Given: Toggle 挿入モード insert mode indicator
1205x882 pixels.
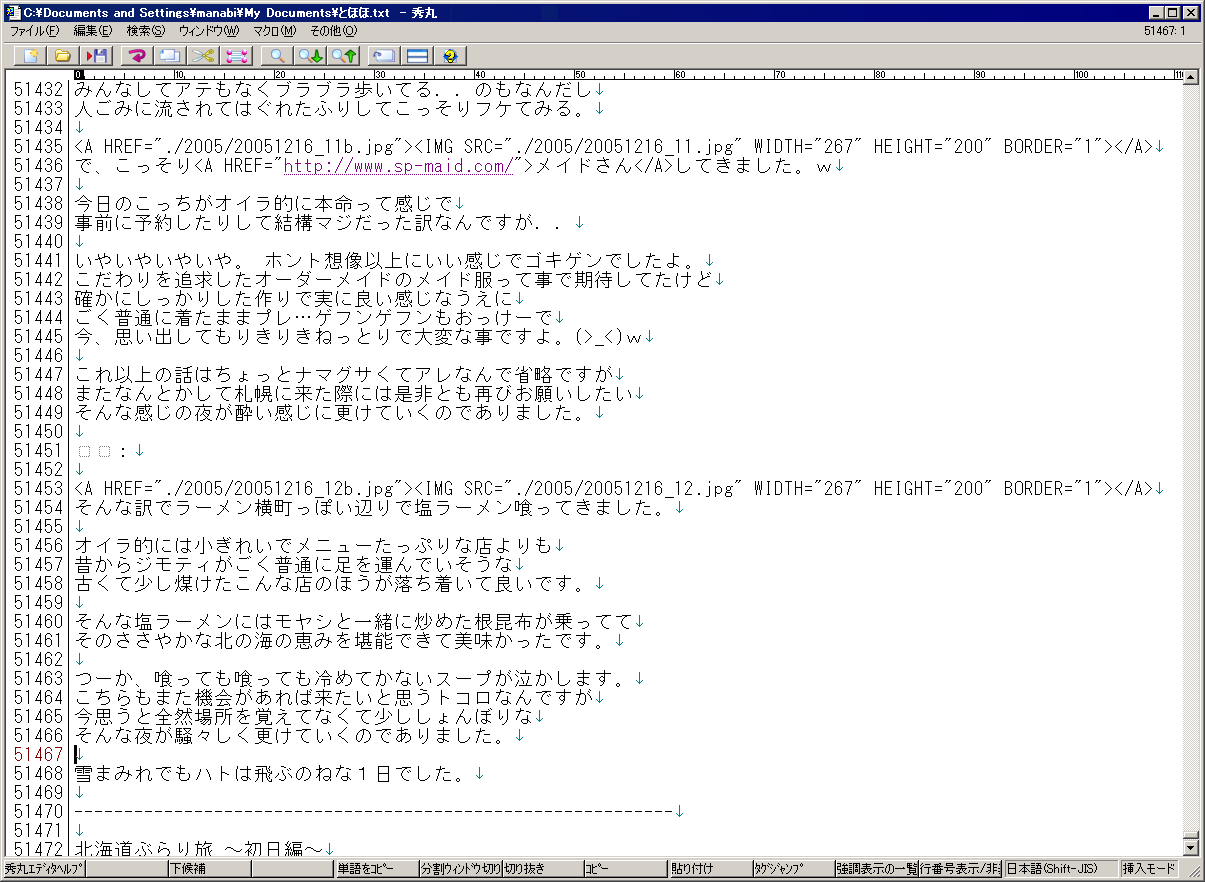Looking at the screenshot, I should [x=1149, y=869].
